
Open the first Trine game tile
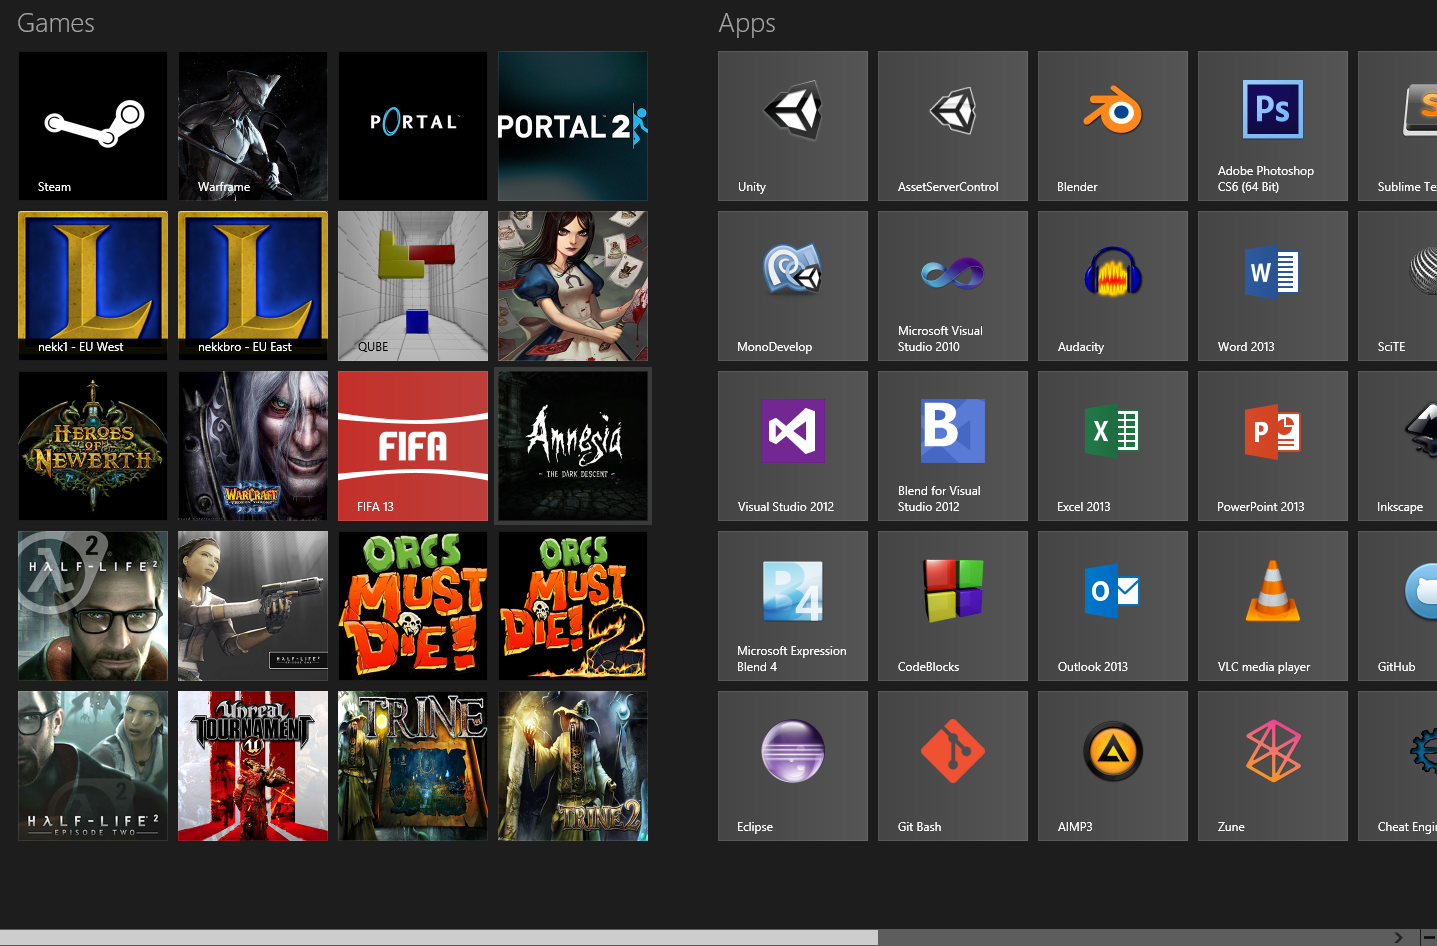413,766
